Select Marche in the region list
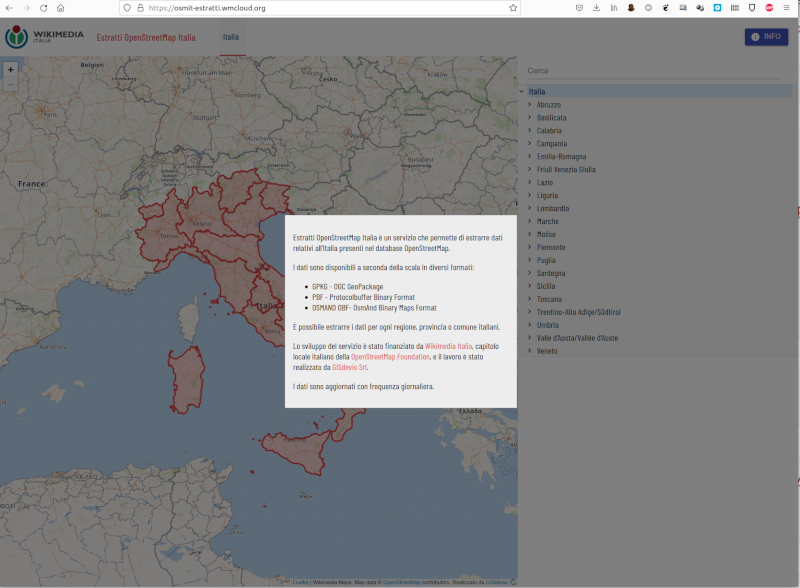 coord(547,222)
